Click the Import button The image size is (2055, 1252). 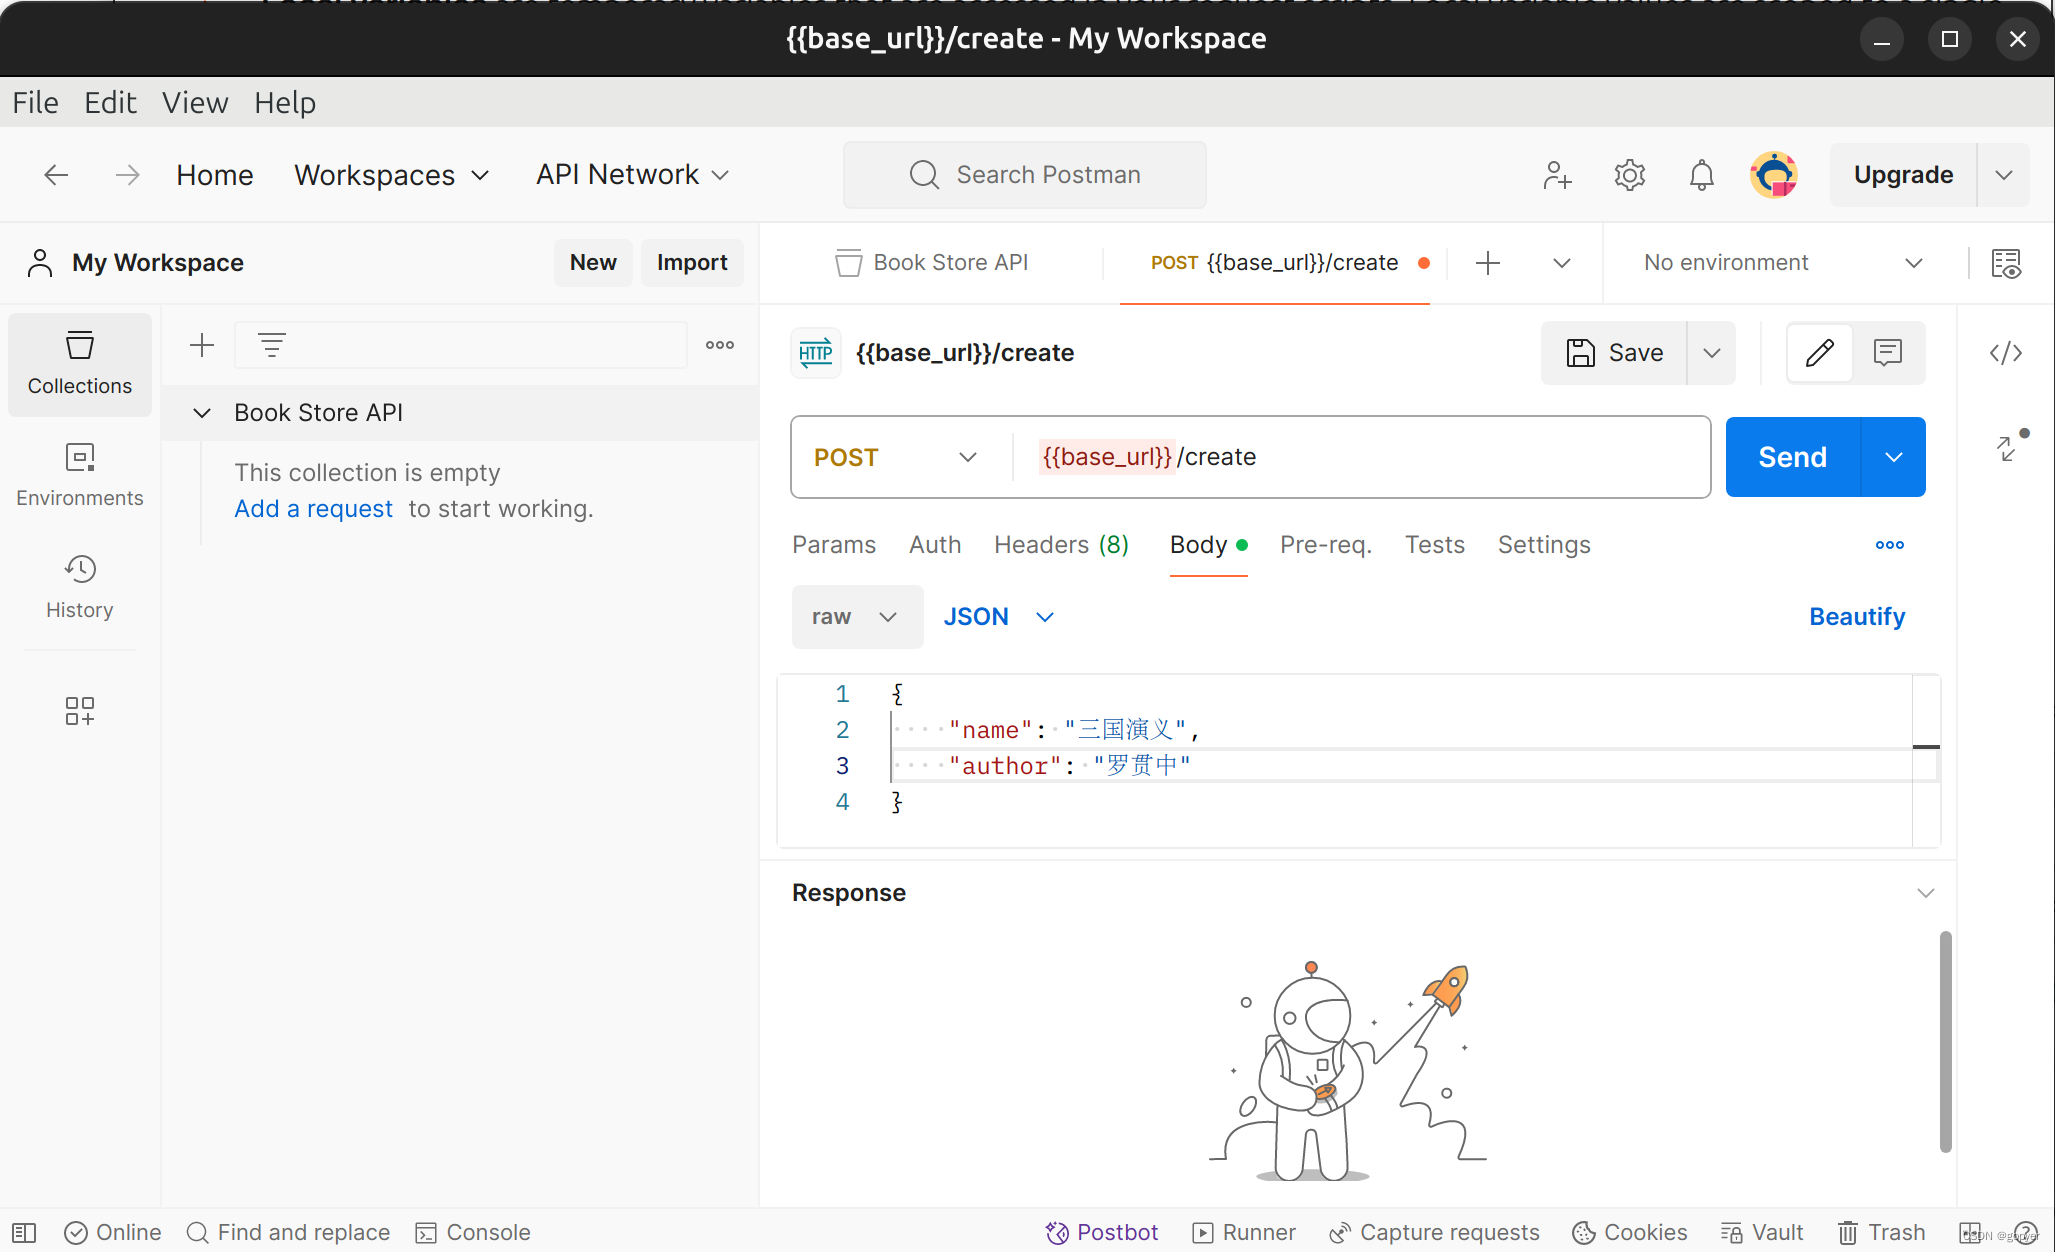pos(692,263)
